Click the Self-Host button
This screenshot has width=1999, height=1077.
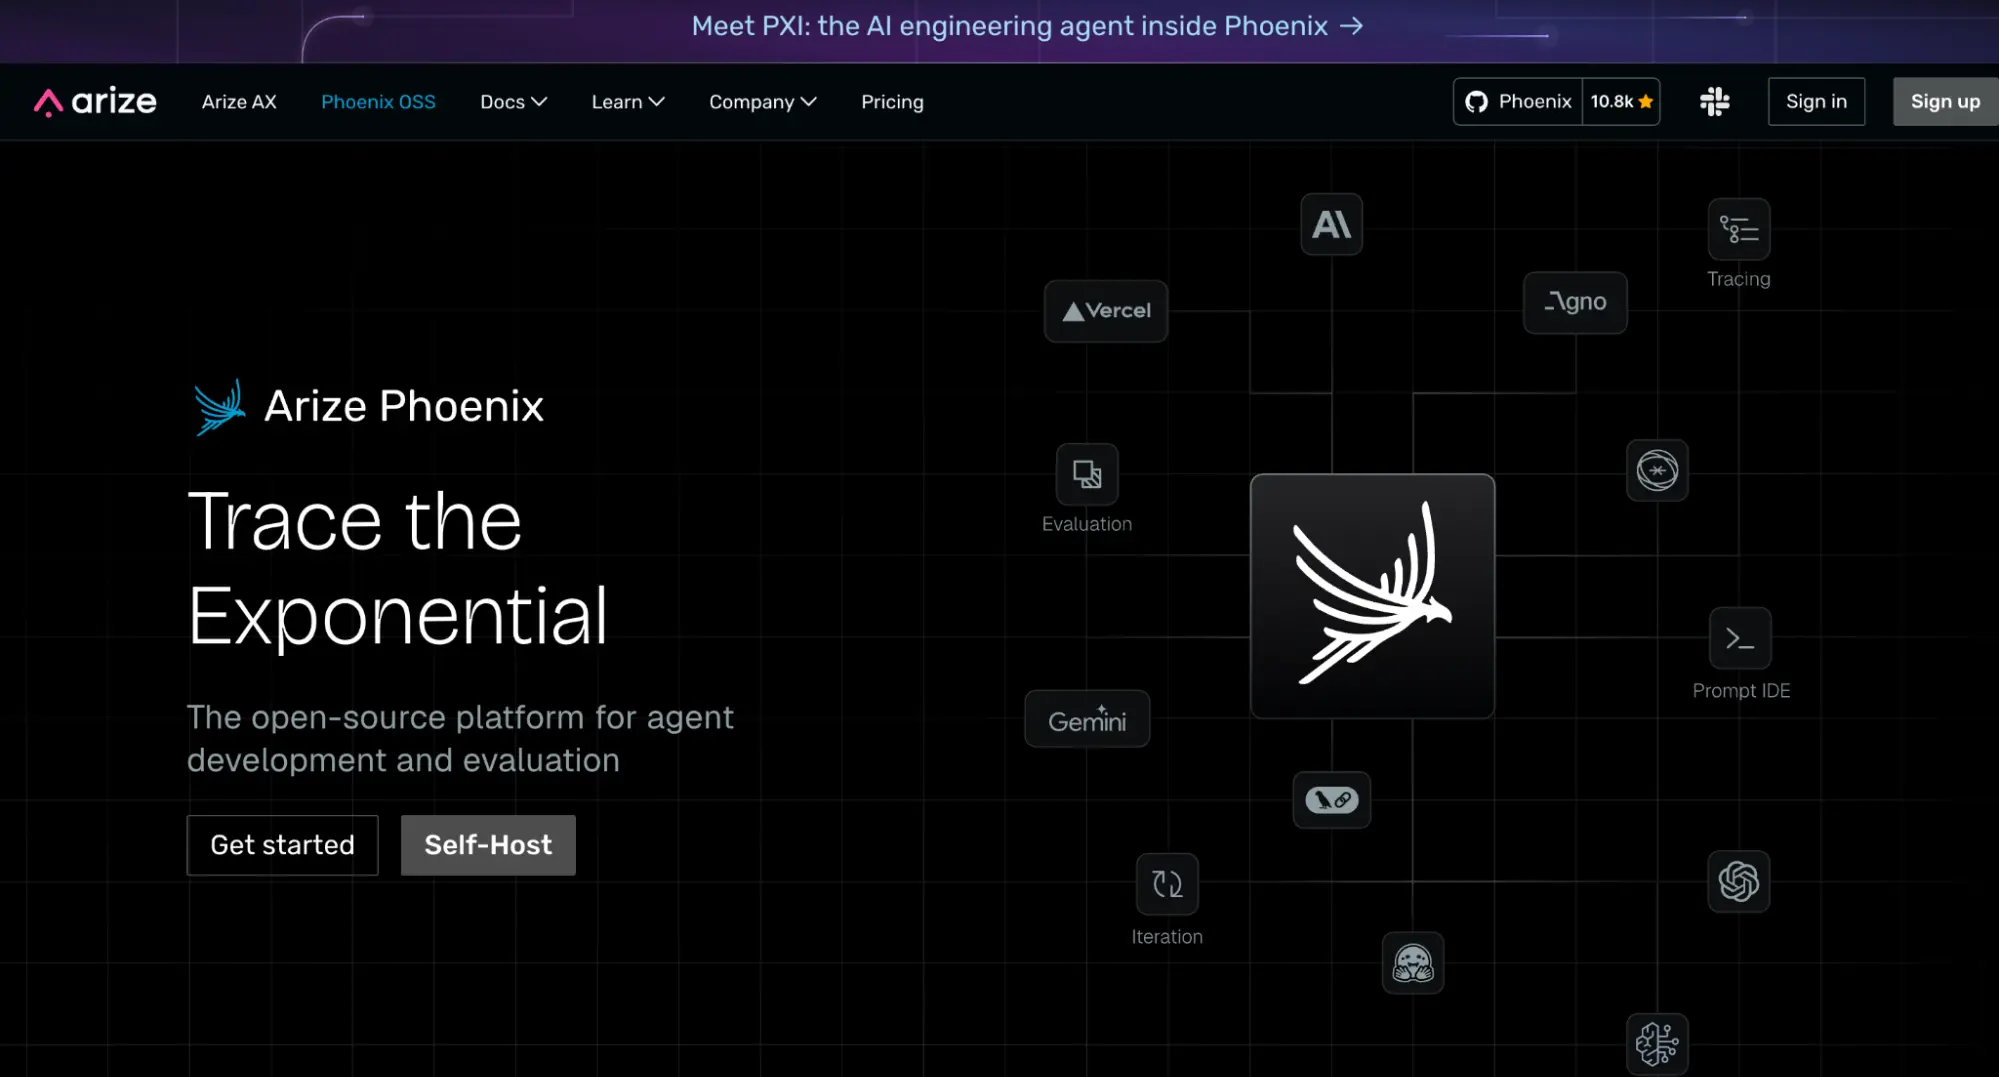[x=488, y=845]
